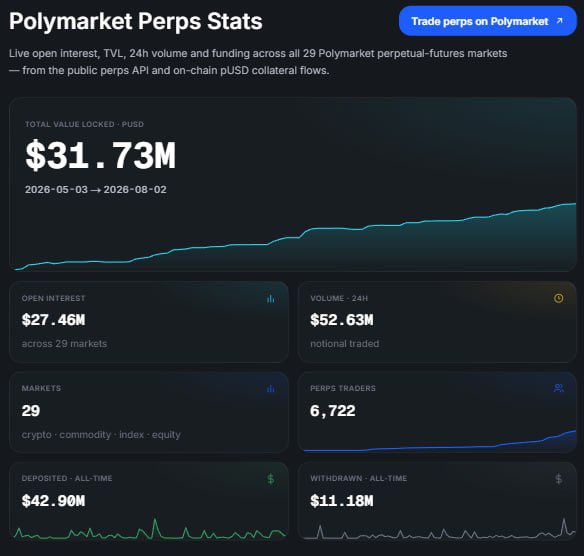Click the blue perps traders sparkline
The image size is (584, 556).
click(x=439, y=441)
